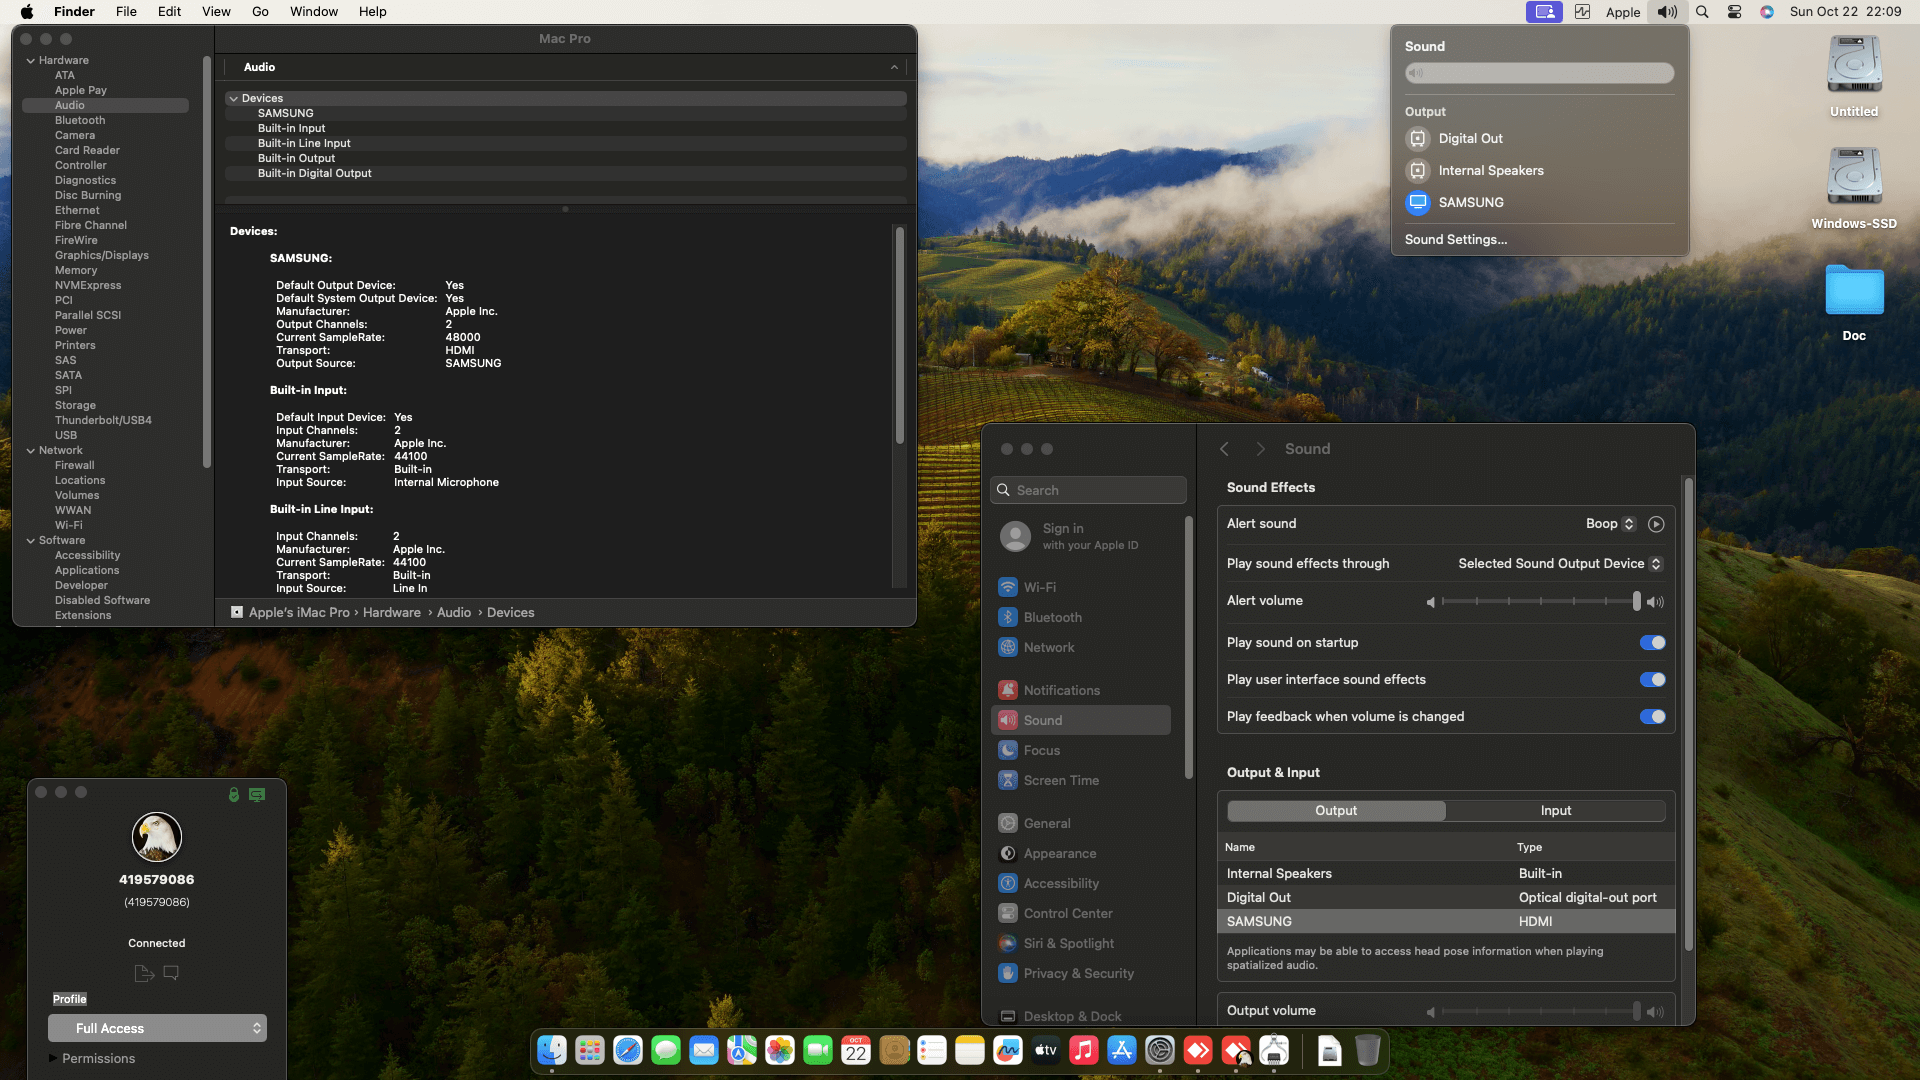Open Messages from the Dock

(x=666, y=1050)
